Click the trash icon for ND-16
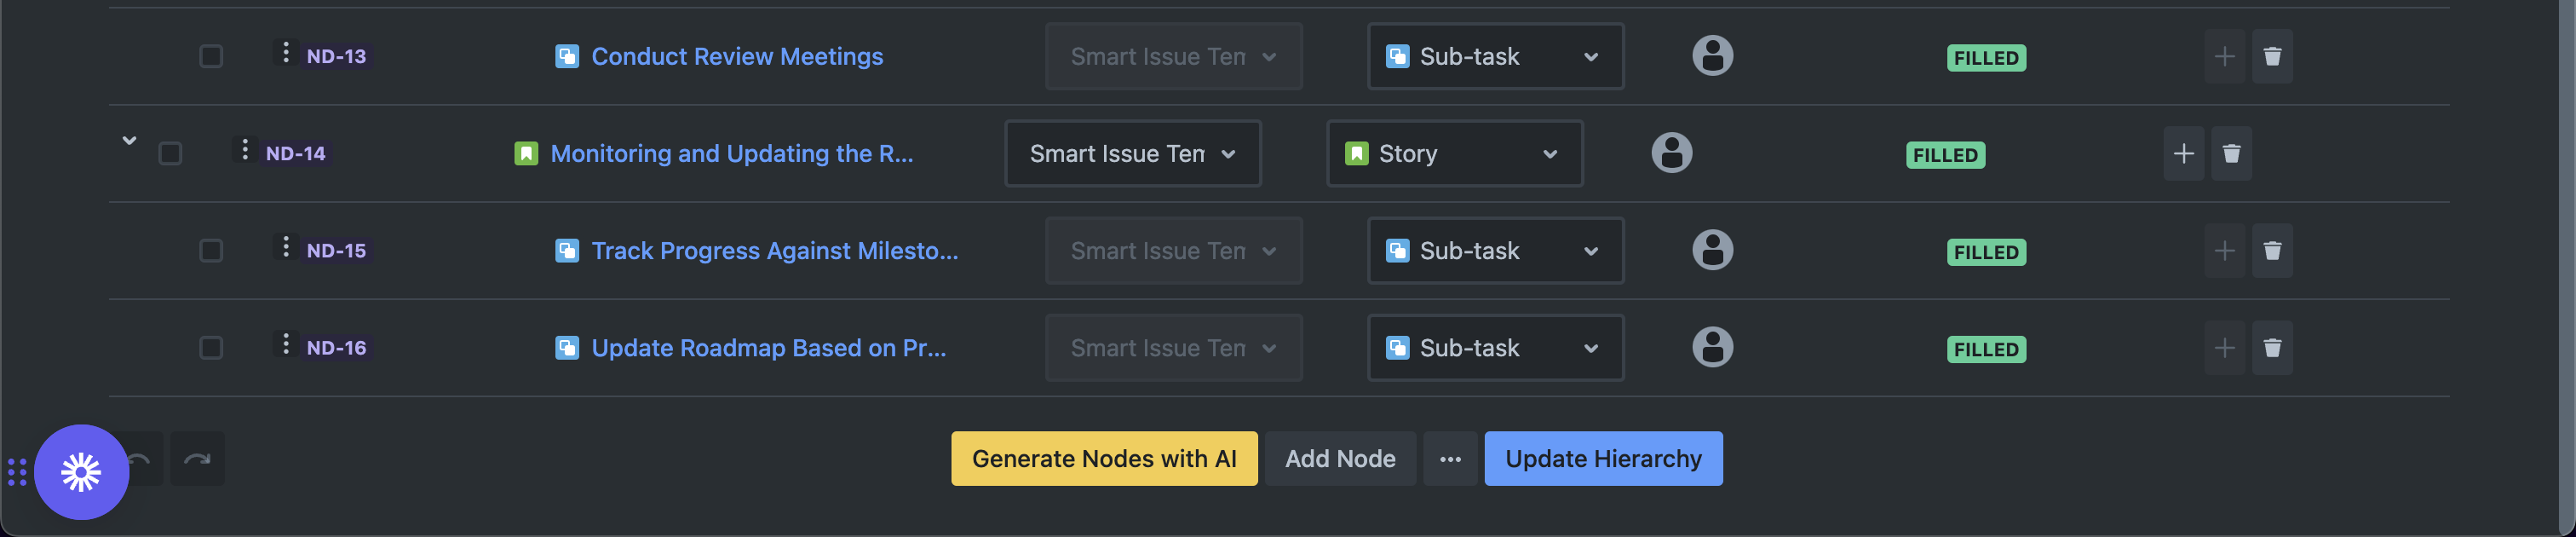This screenshot has height=537, width=2576. [2271, 347]
